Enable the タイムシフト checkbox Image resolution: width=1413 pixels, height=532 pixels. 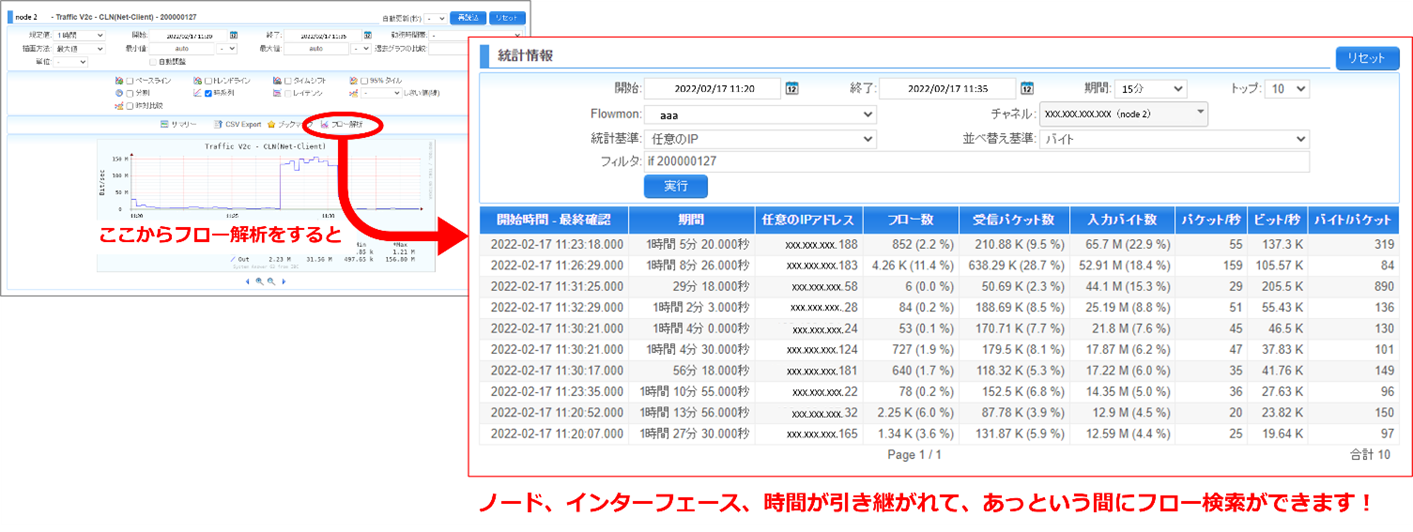(288, 81)
